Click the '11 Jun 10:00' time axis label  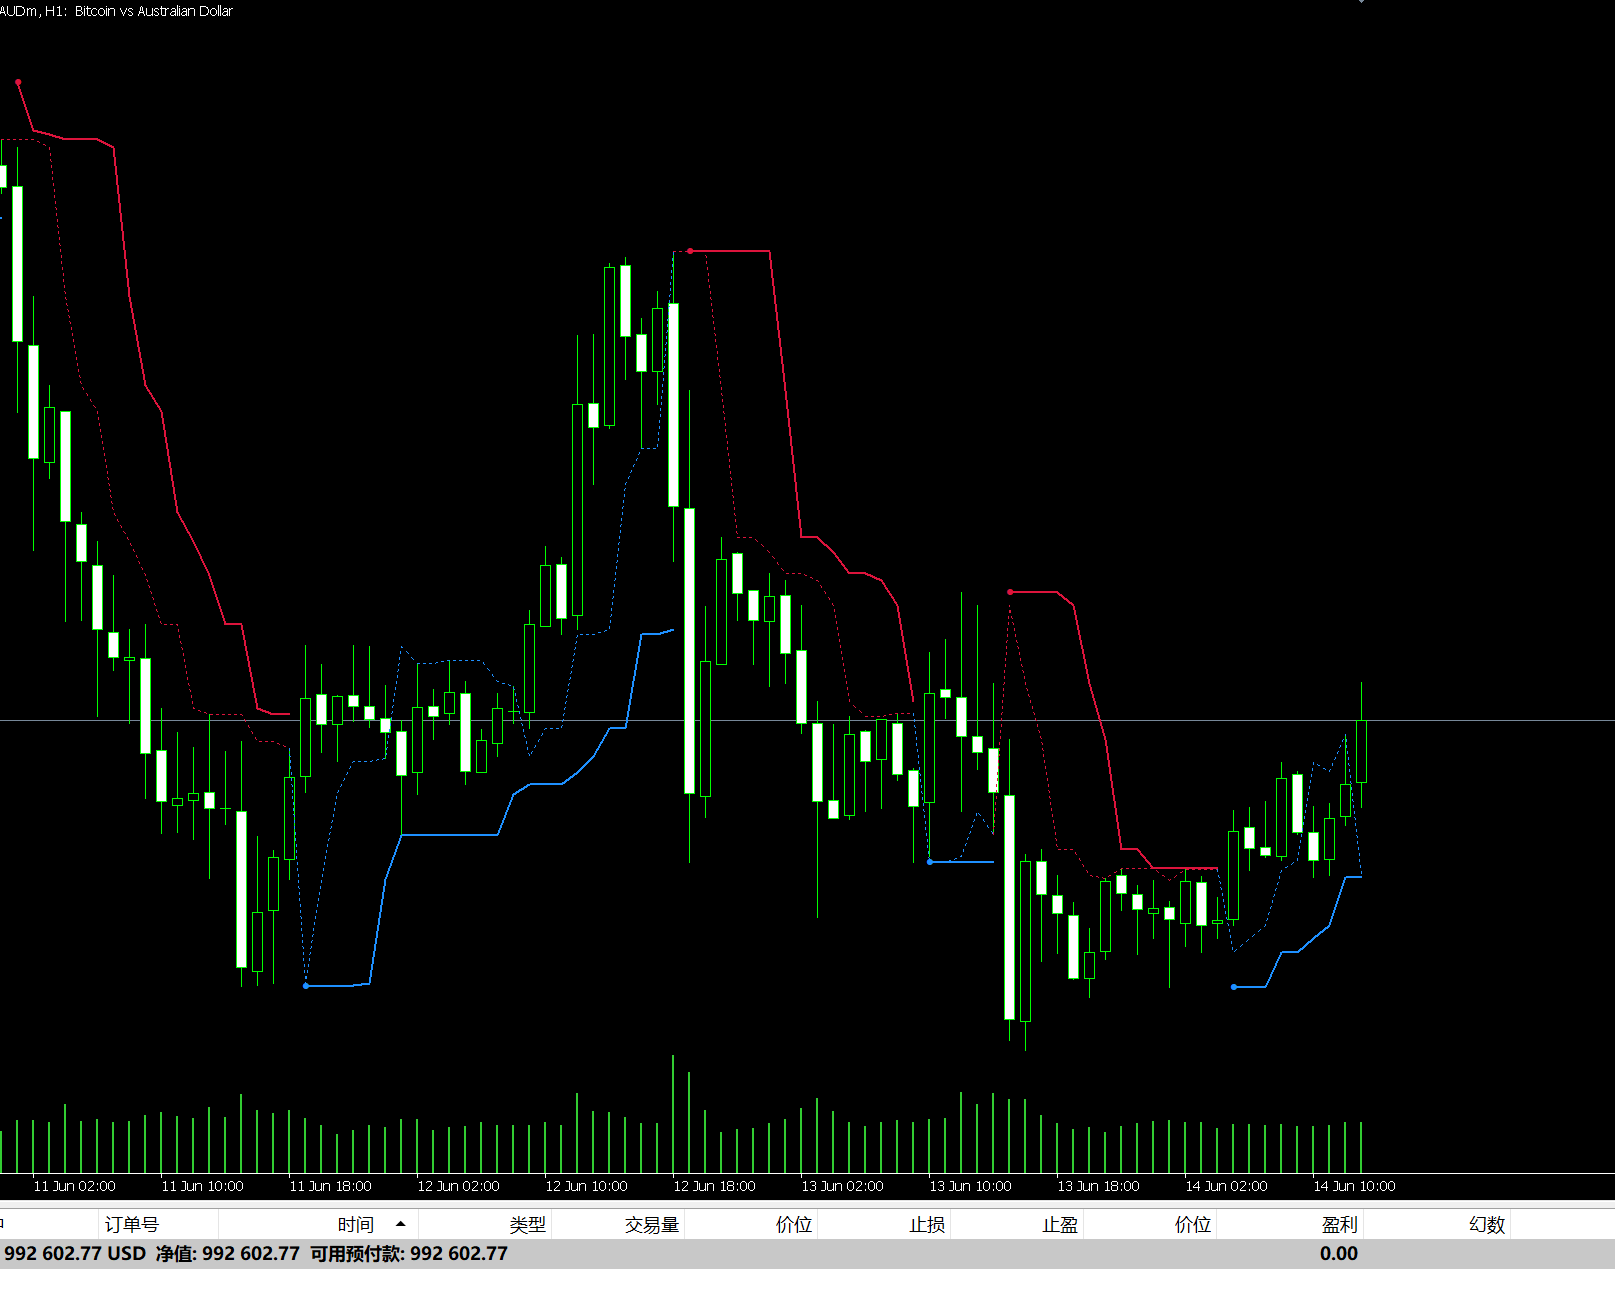[203, 1186]
